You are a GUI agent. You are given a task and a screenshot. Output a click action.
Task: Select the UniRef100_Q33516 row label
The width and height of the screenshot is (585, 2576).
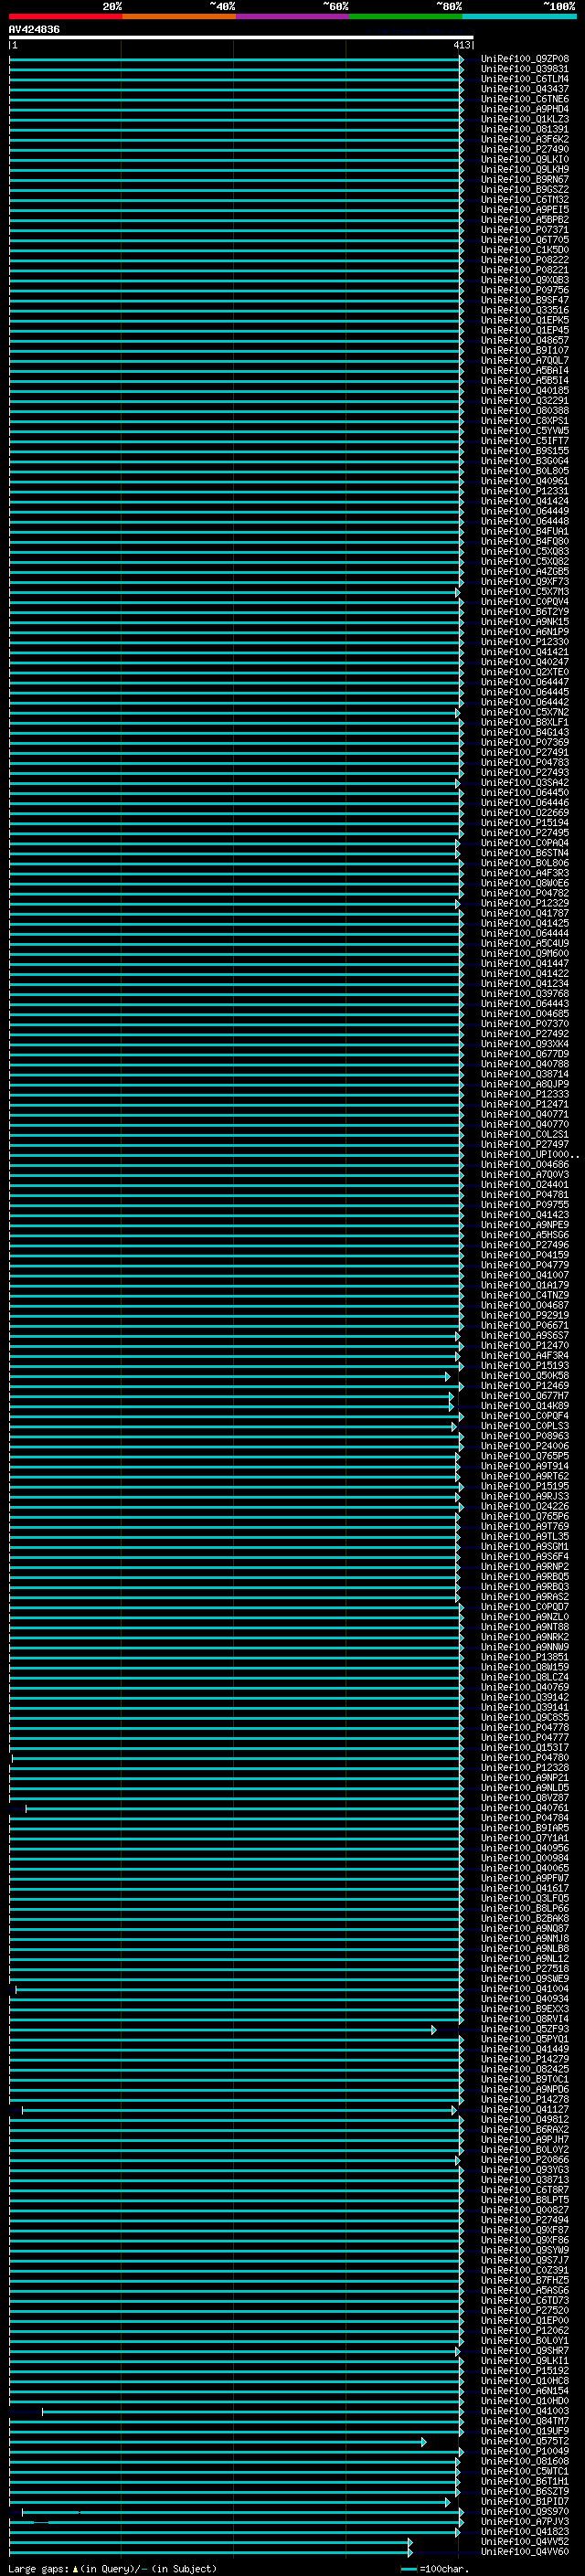(524, 310)
